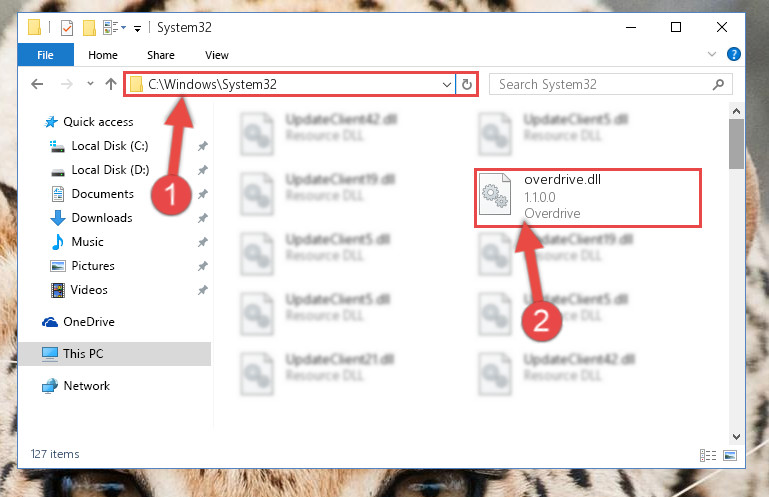Refresh the System32 folder view
769x497 pixels.
click(x=467, y=84)
